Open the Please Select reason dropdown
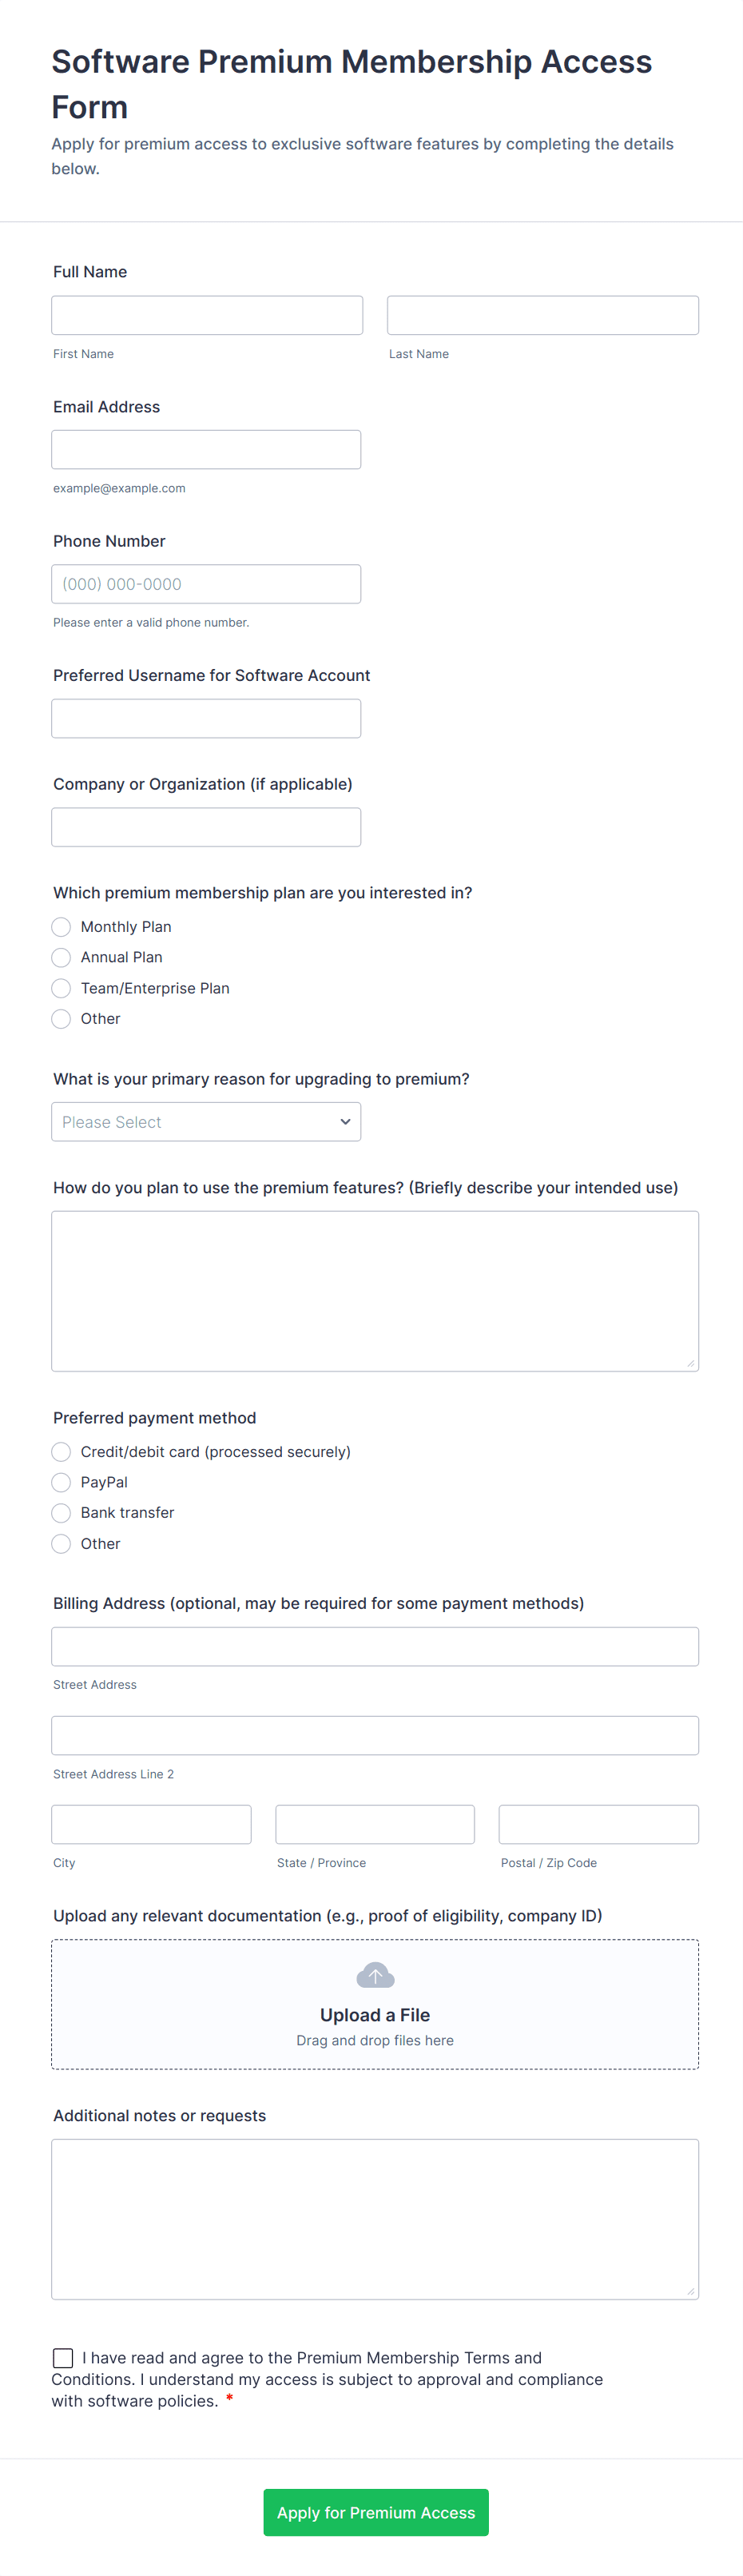This screenshot has height=2576, width=743. click(x=206, y=1121)
